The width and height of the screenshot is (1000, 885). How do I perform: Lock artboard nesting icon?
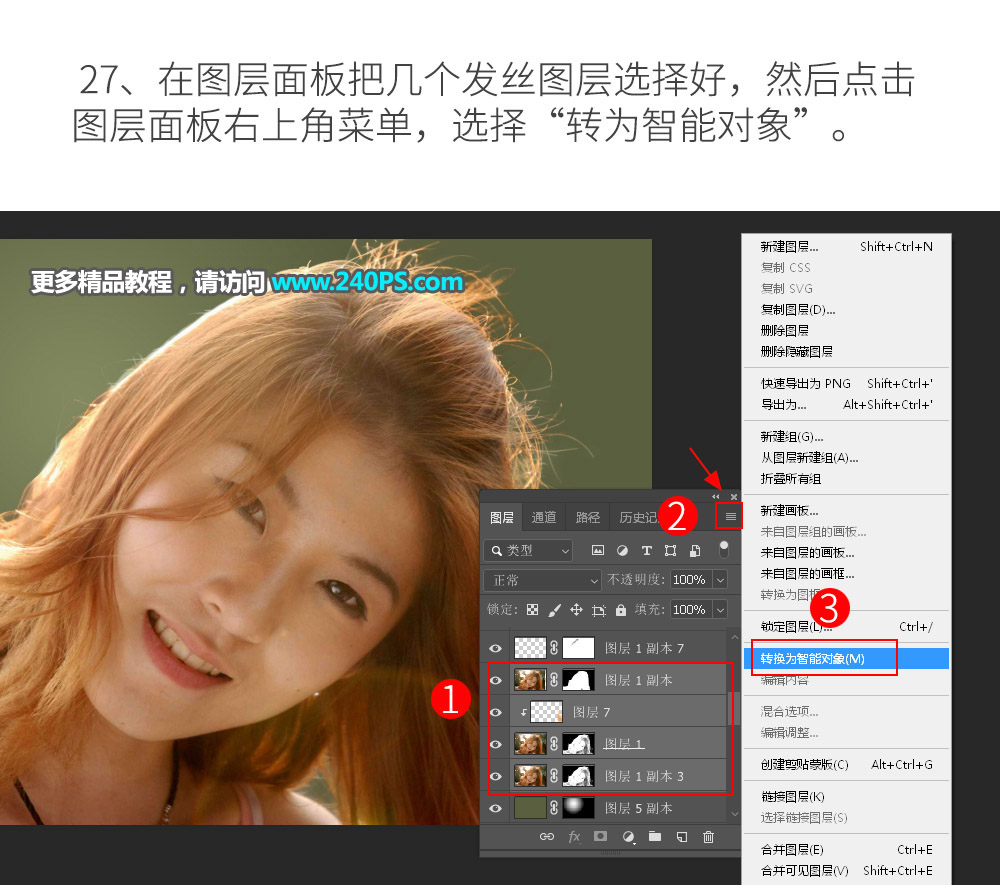[x=598, y=610]
